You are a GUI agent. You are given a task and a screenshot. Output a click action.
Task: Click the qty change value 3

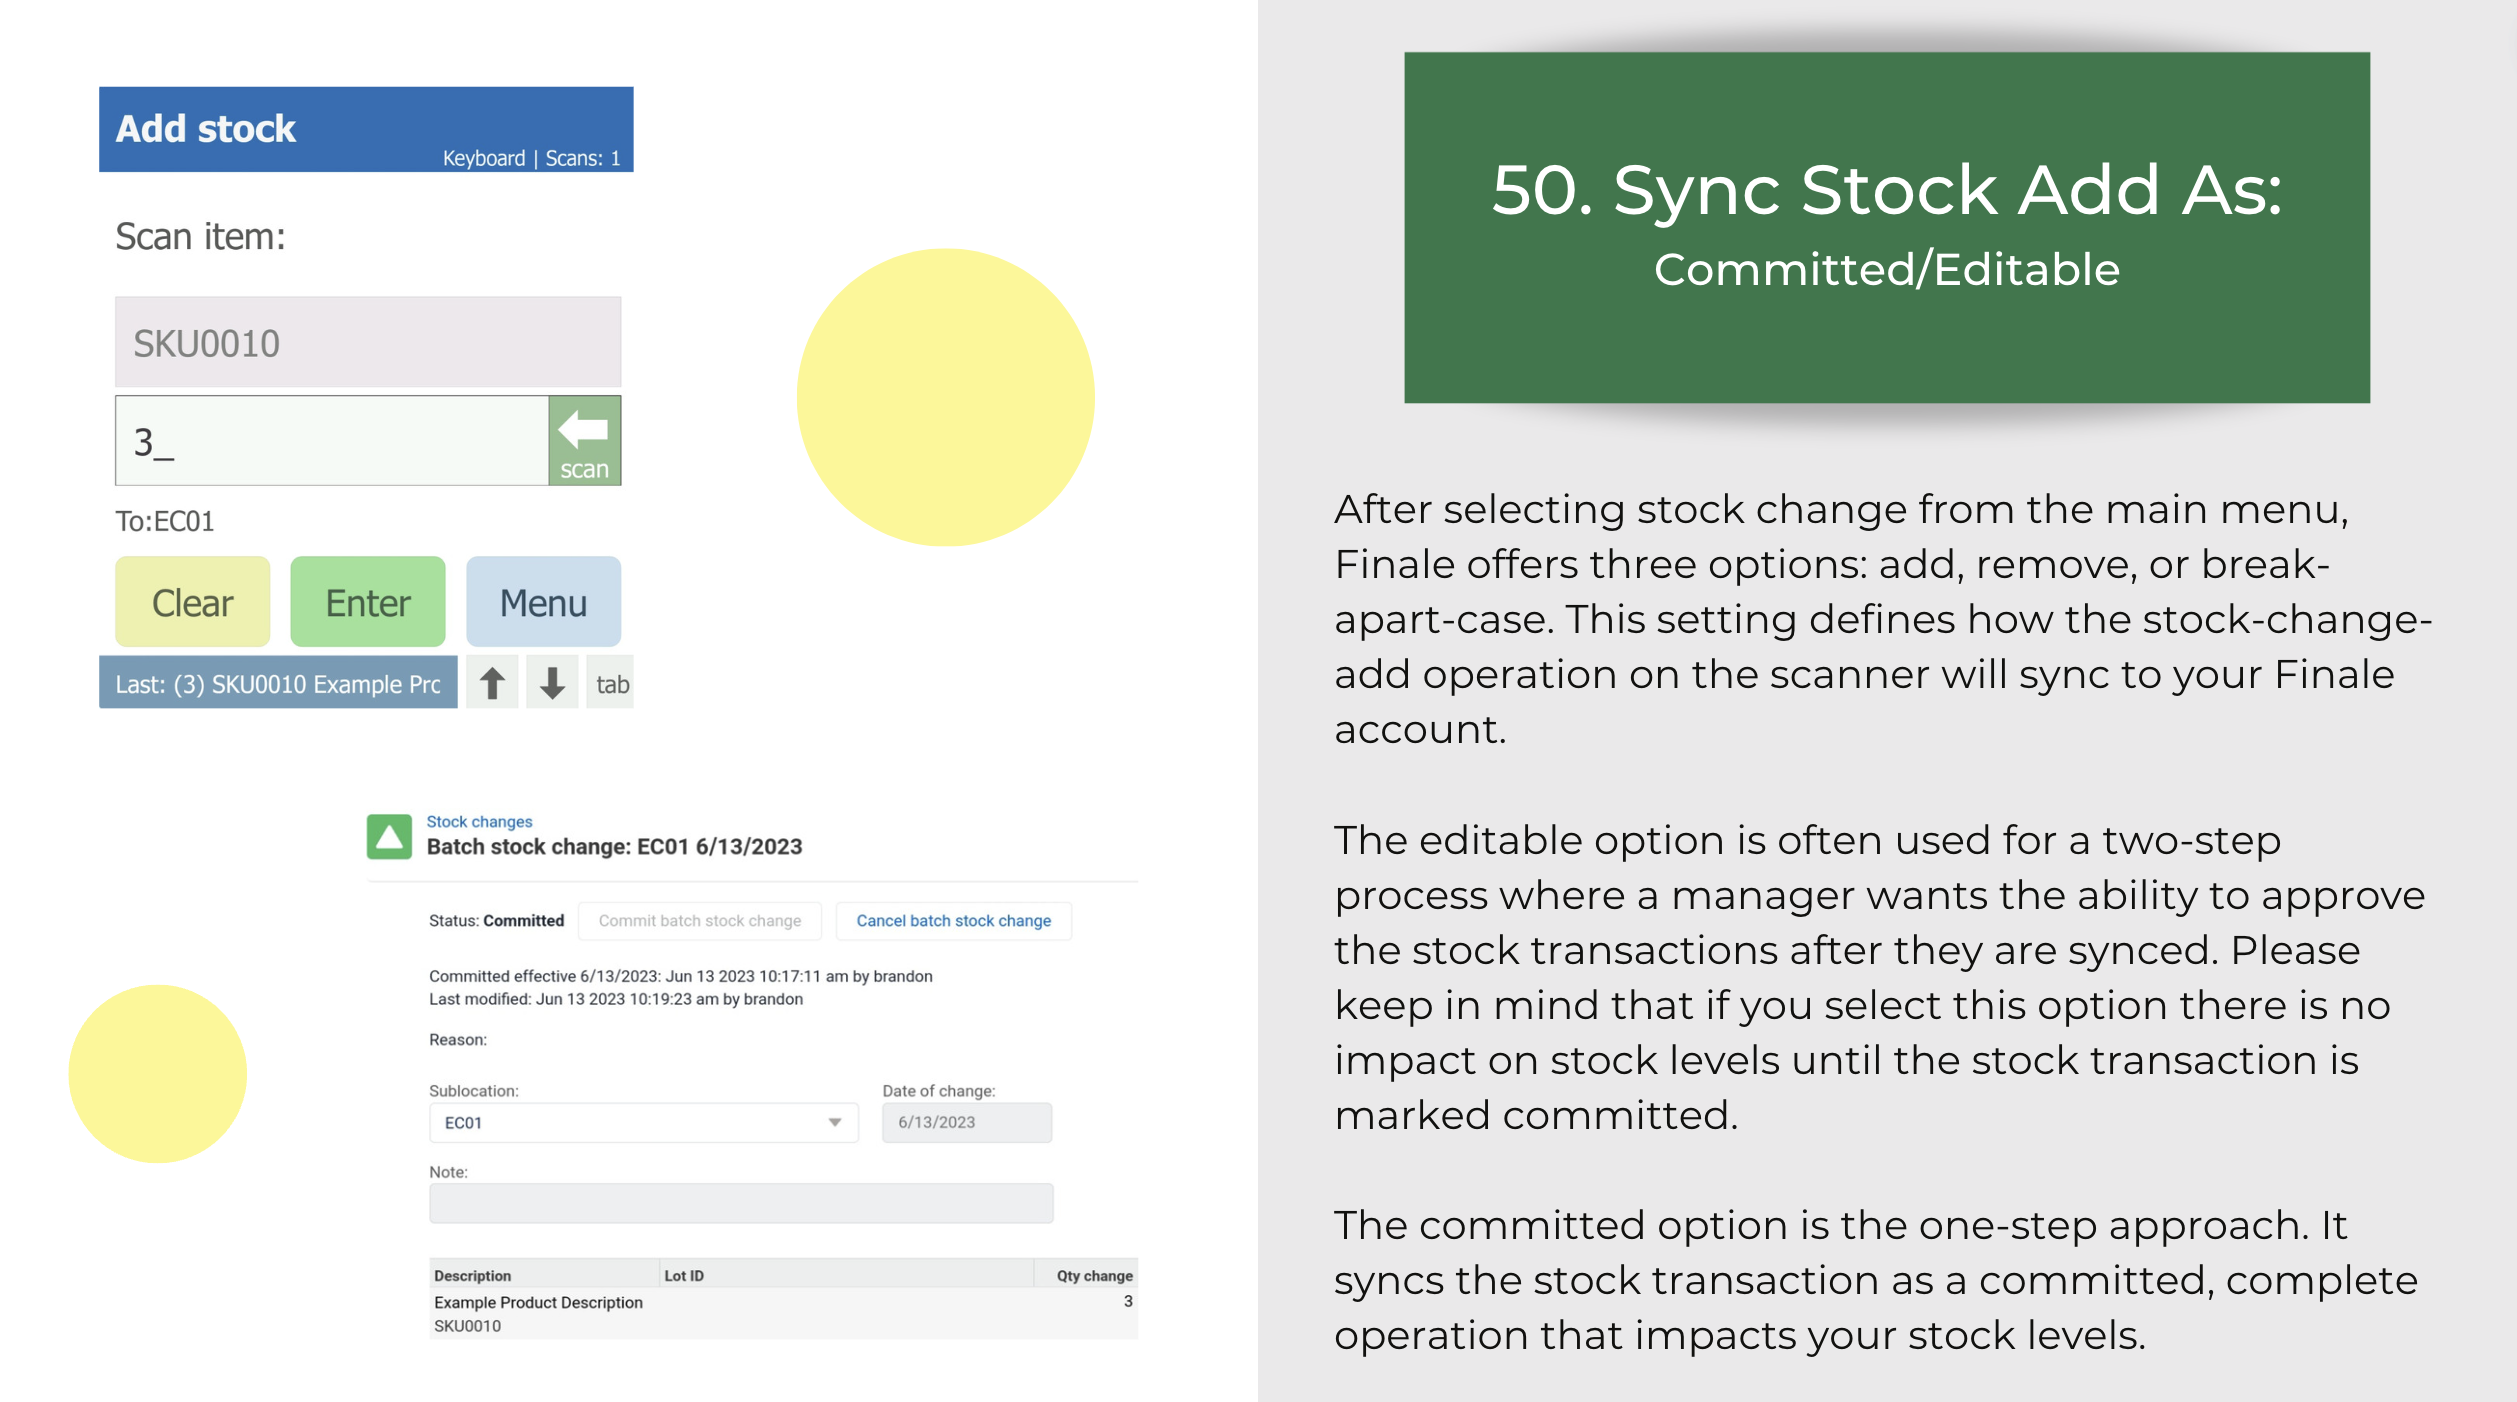(x=1128, y=1301)
